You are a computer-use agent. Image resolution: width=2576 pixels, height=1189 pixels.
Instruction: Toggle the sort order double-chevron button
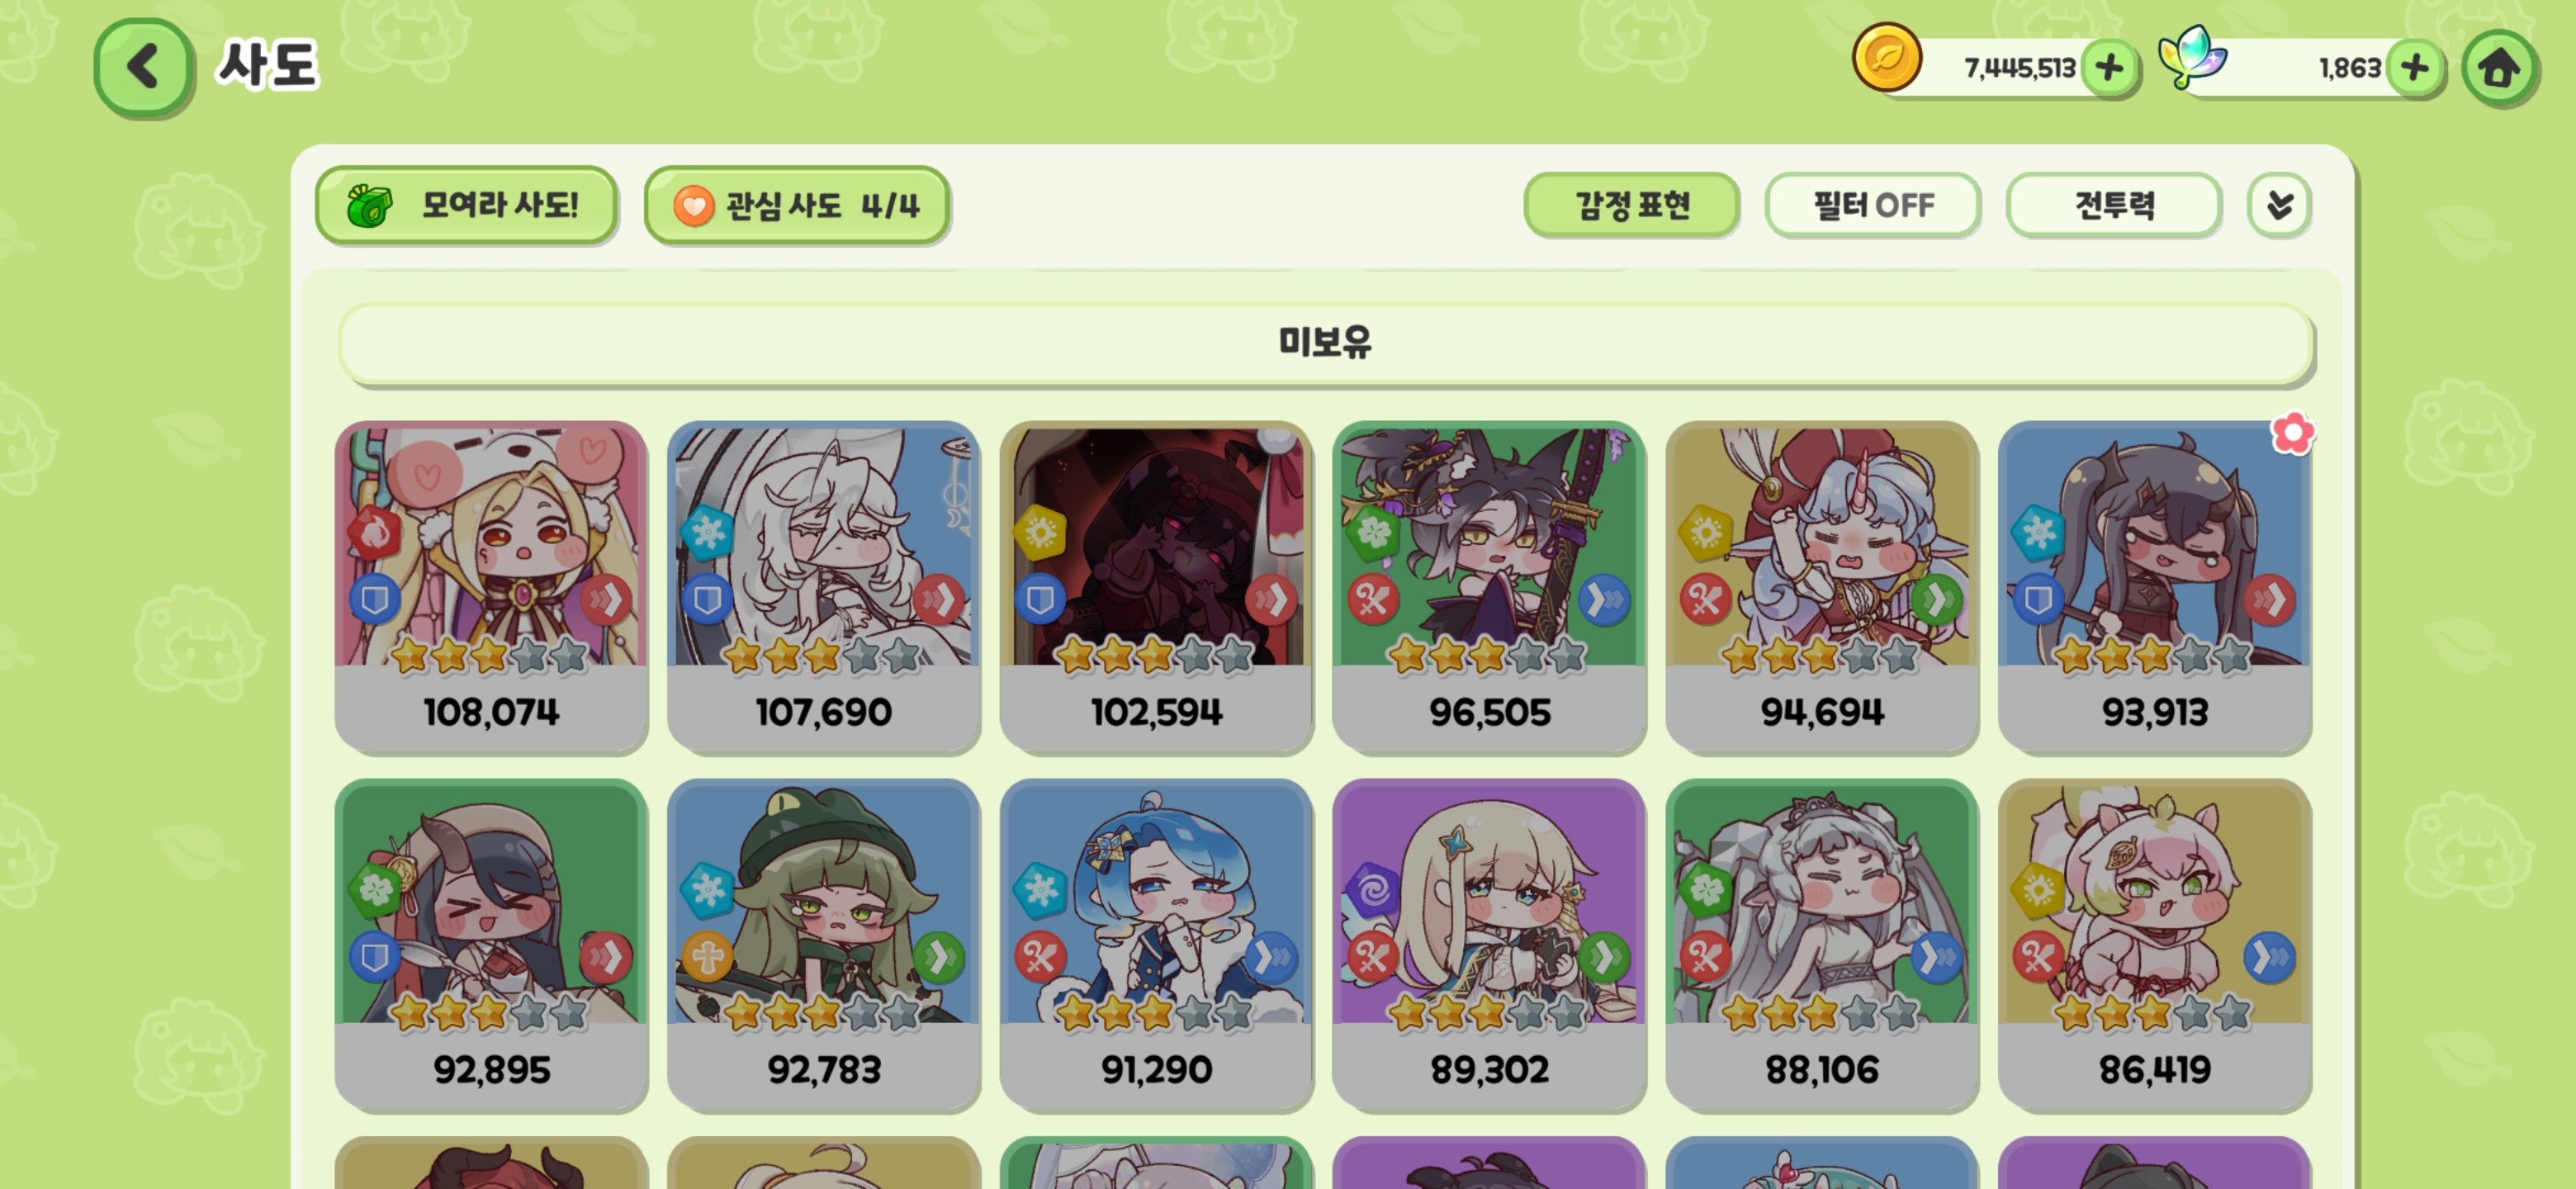[2278, 206]
